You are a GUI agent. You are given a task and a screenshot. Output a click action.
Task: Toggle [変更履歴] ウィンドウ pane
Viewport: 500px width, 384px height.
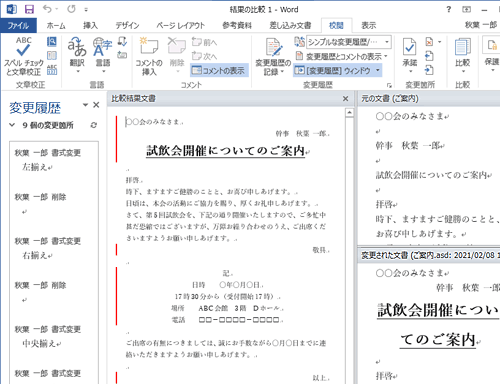(x=333, y=70)
